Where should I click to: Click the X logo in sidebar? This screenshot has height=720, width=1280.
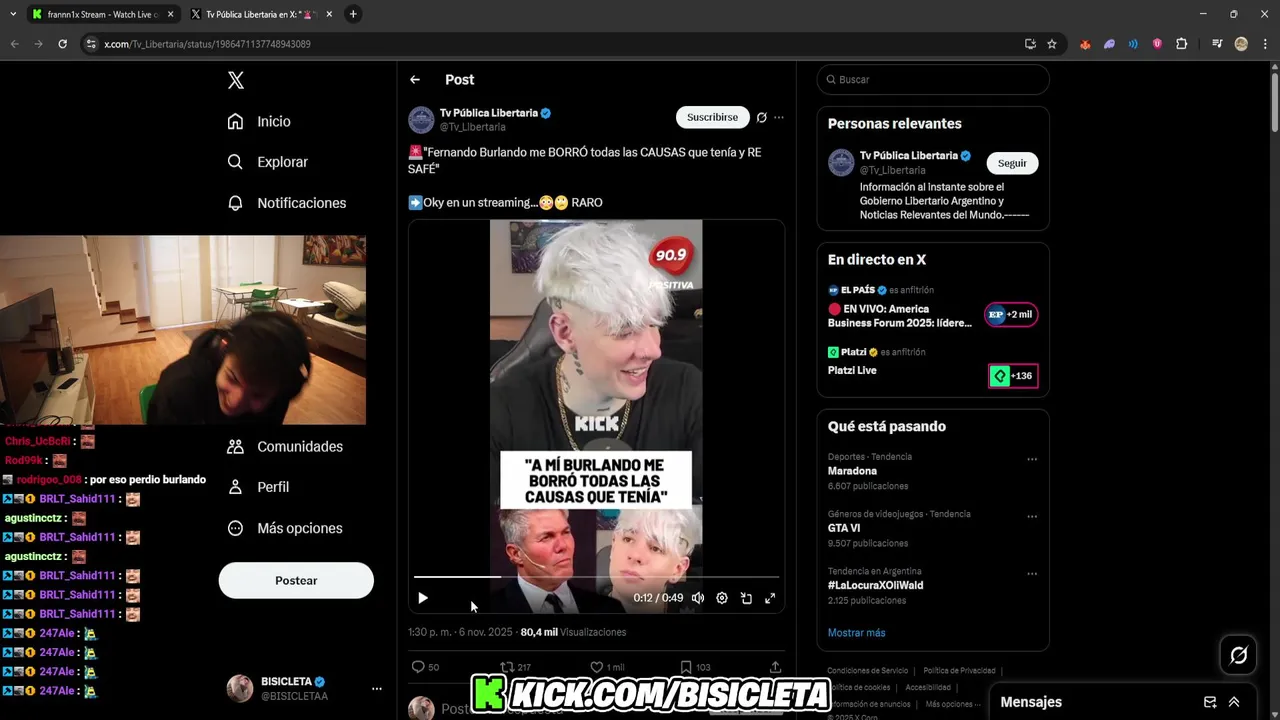point(236,80)
